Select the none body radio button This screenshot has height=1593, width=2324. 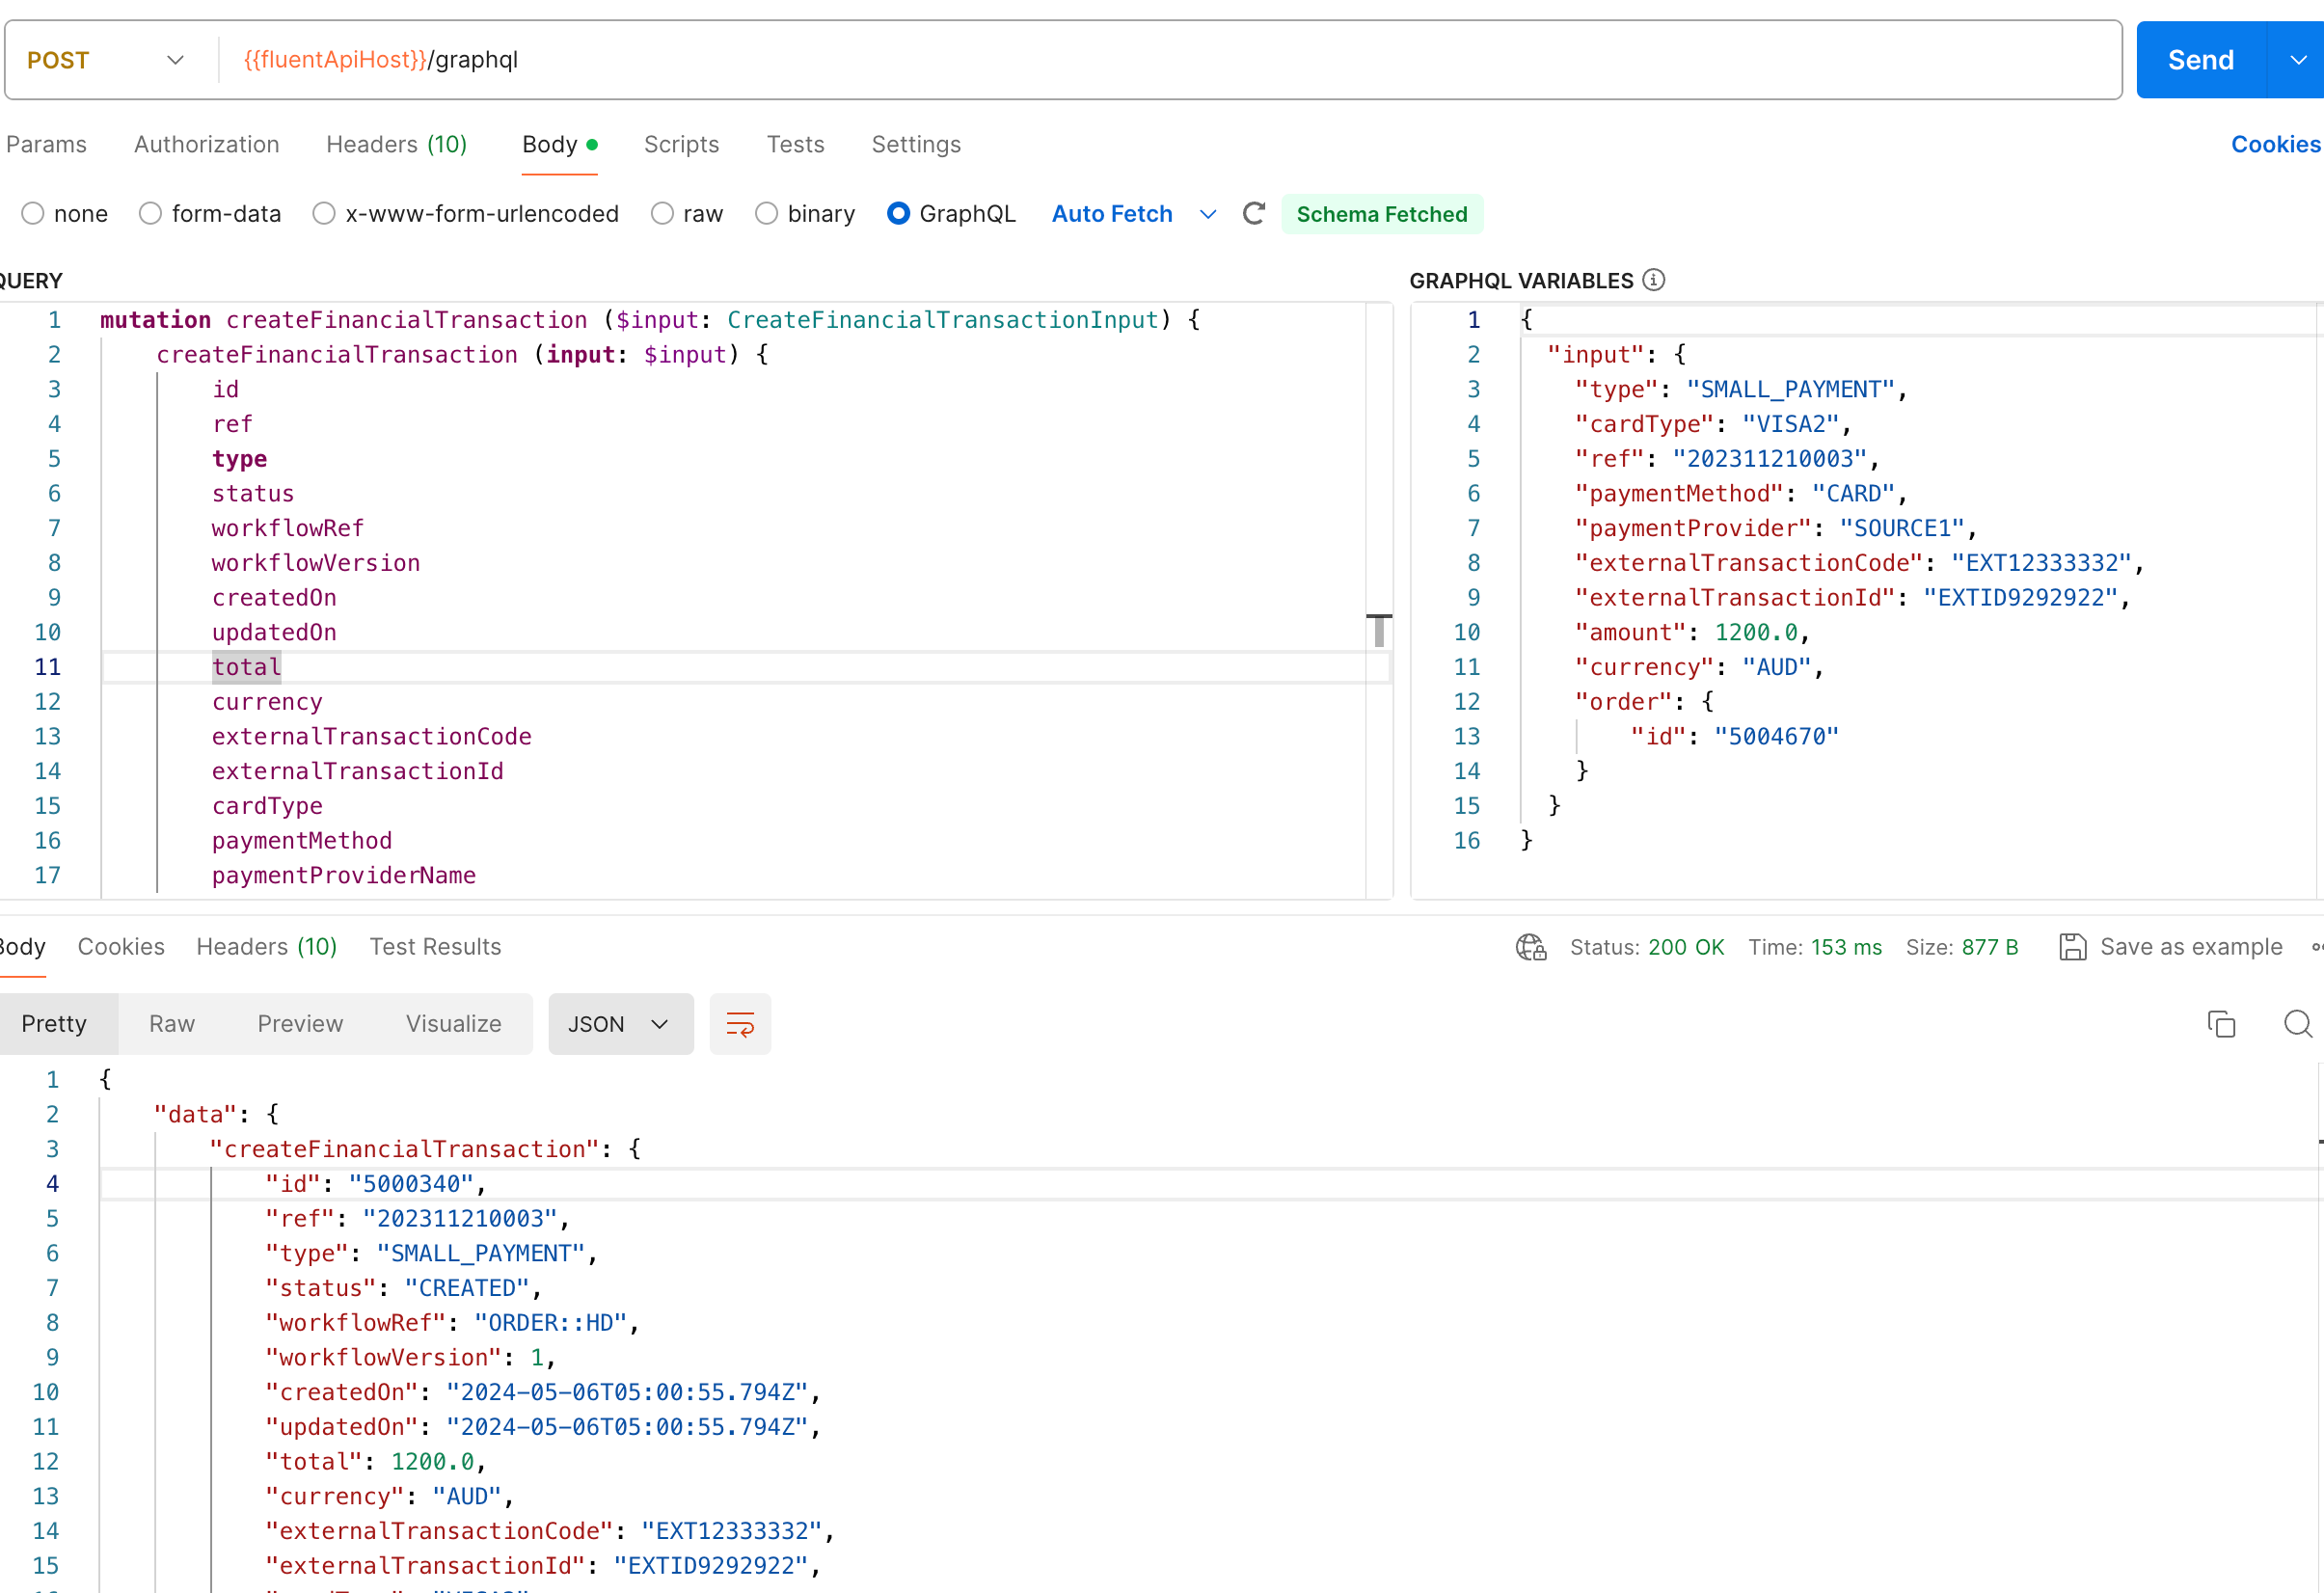[x=33, y=214]
